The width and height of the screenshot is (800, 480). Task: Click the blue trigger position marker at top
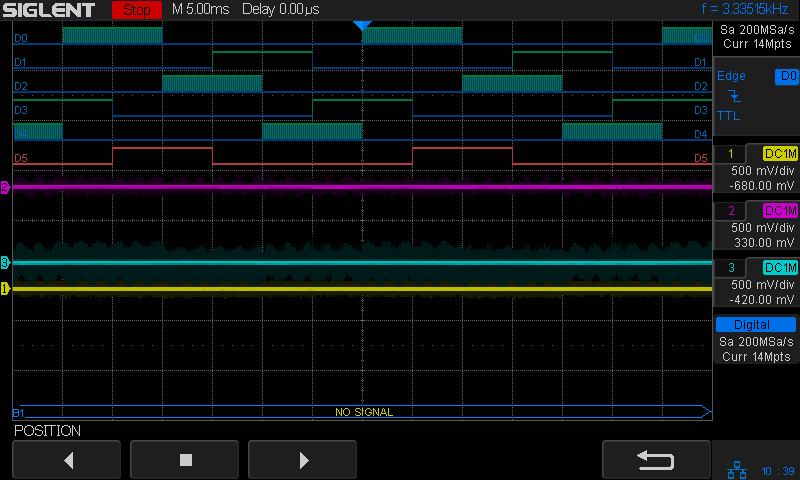[x=362, y=26]
